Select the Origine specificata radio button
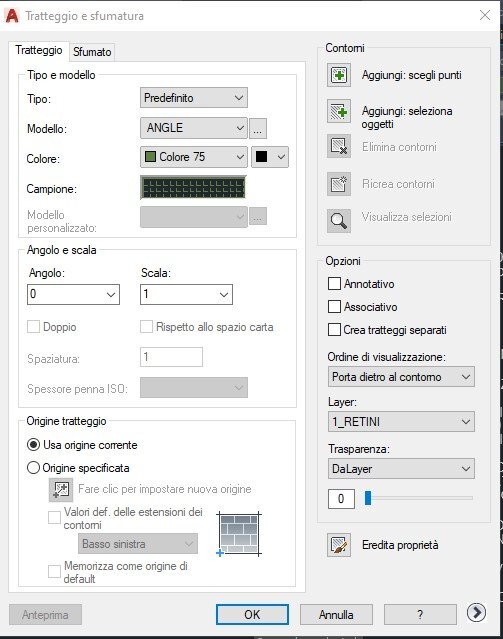503x639 pixels. [33, 468]
